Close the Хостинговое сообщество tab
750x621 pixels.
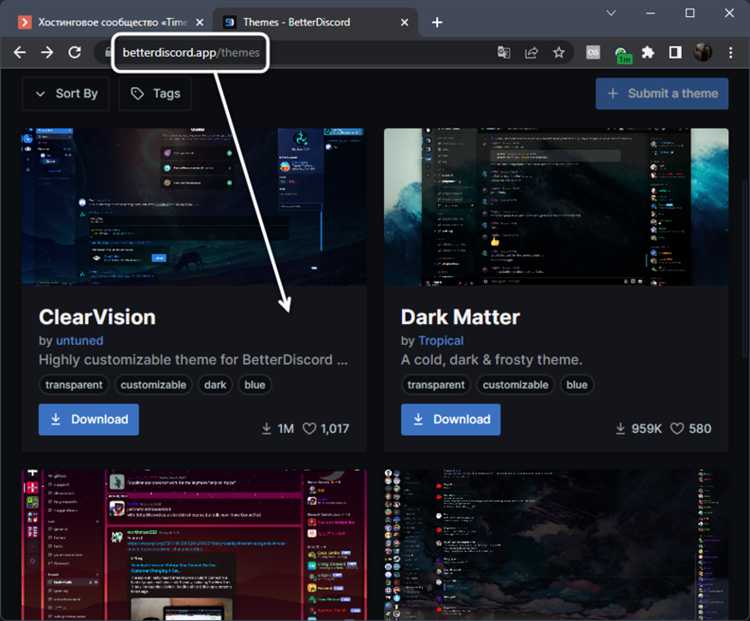click(x=200, y=22)
